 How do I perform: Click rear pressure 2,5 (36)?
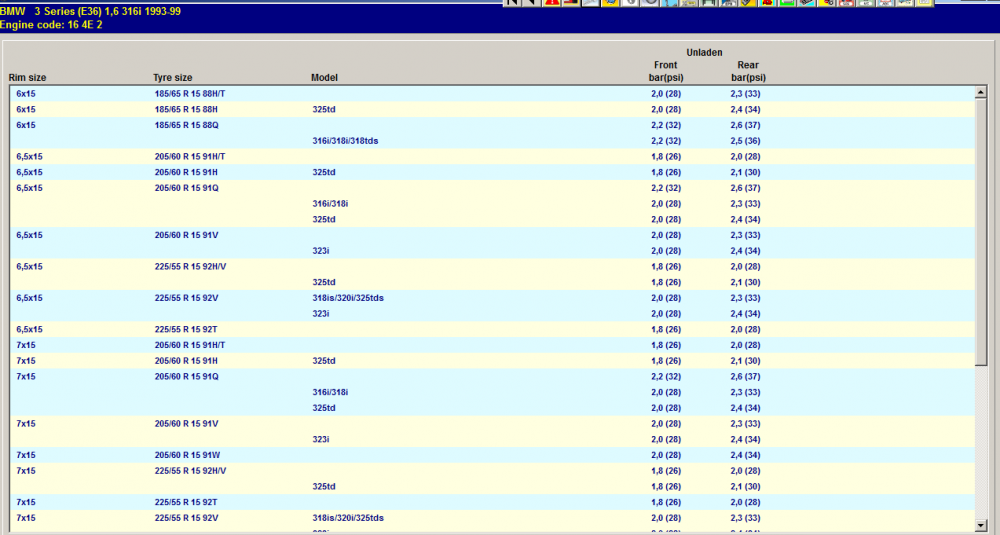[745, 141]
